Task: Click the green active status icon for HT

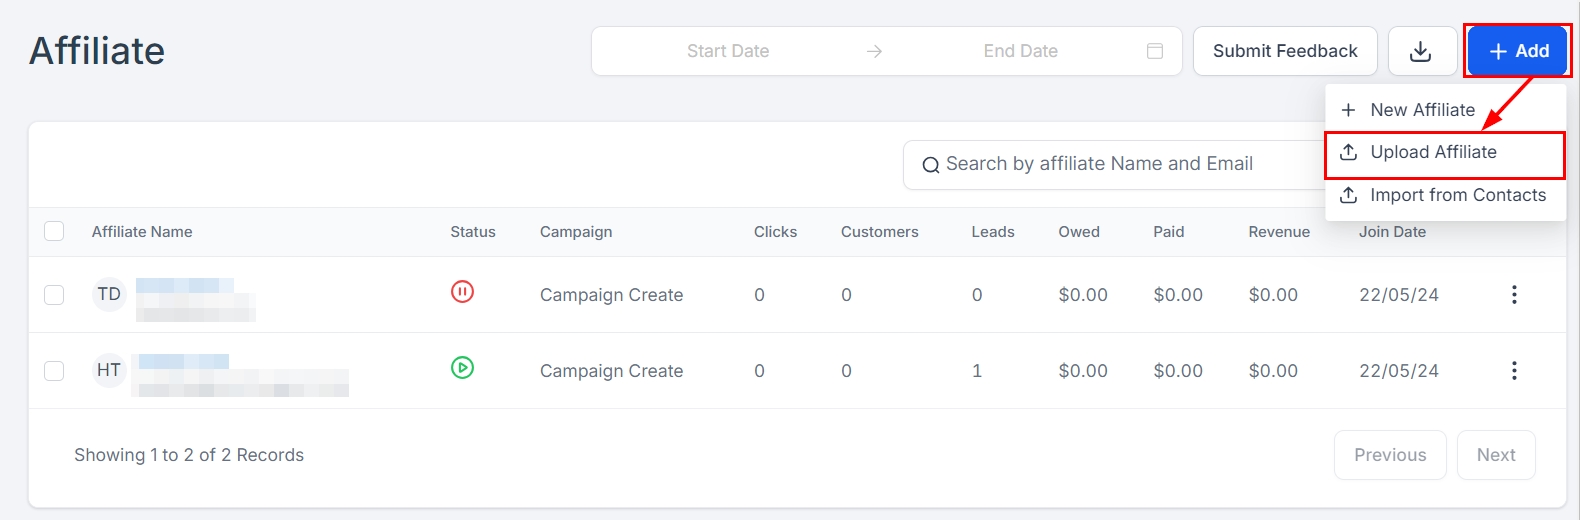Action: 462,368
